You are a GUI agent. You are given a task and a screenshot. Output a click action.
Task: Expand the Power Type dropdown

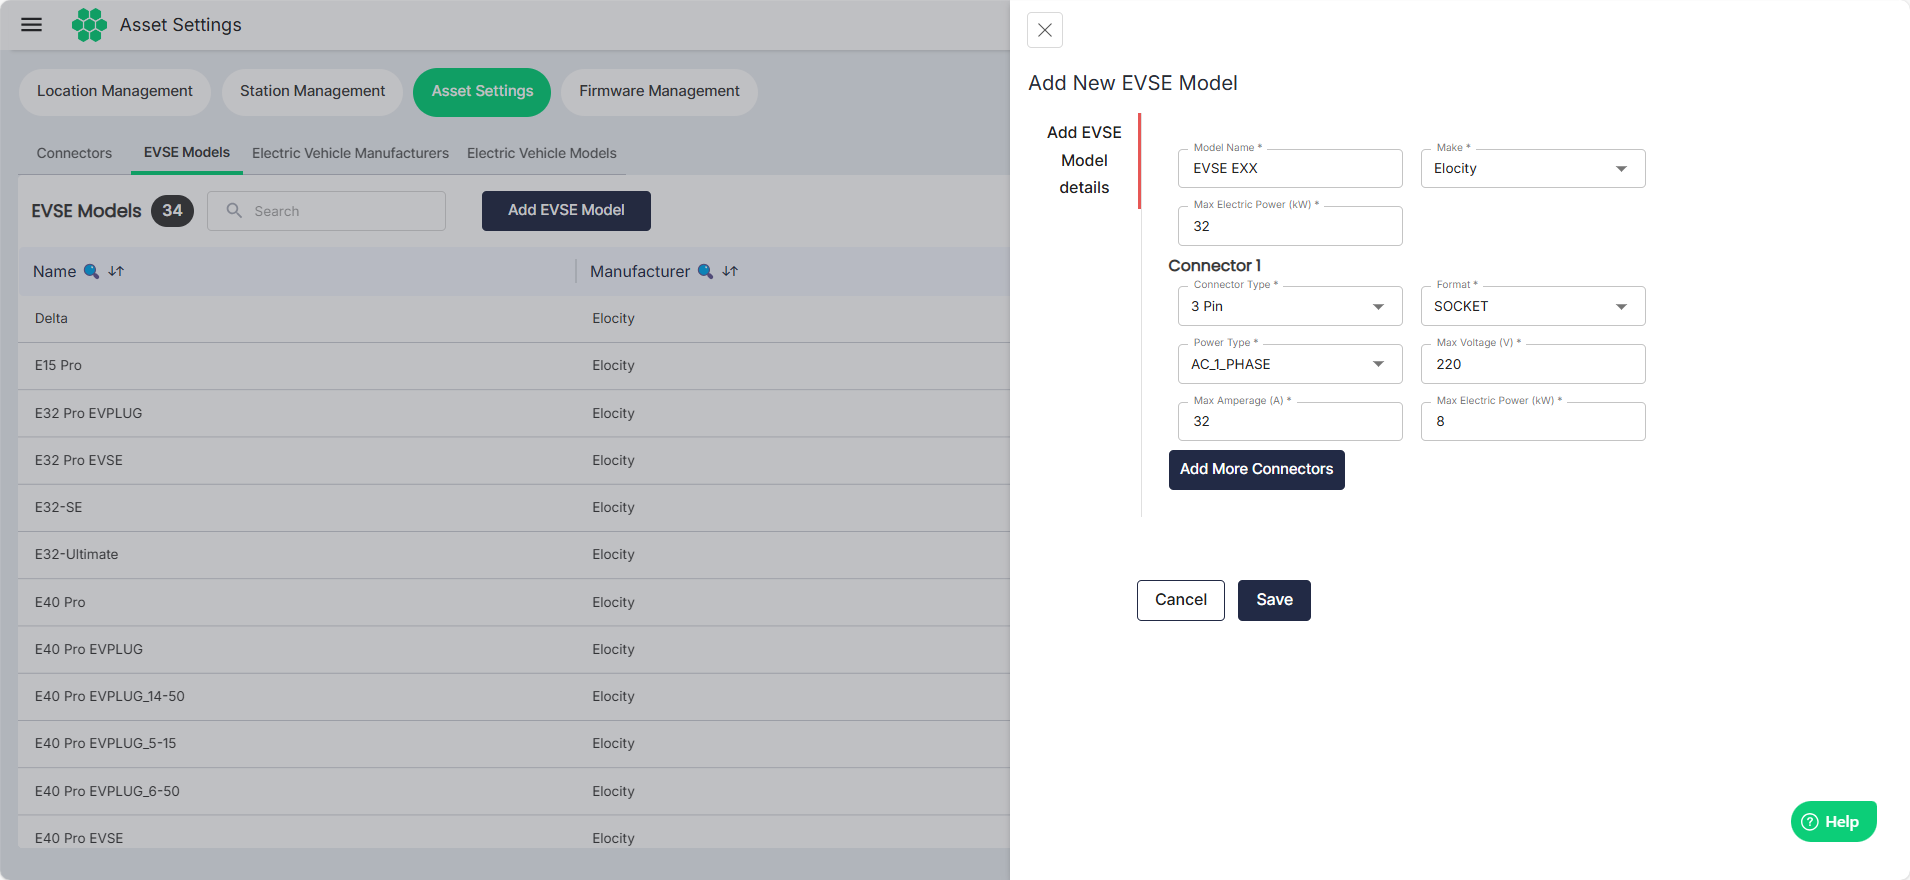pos(1290,364)
